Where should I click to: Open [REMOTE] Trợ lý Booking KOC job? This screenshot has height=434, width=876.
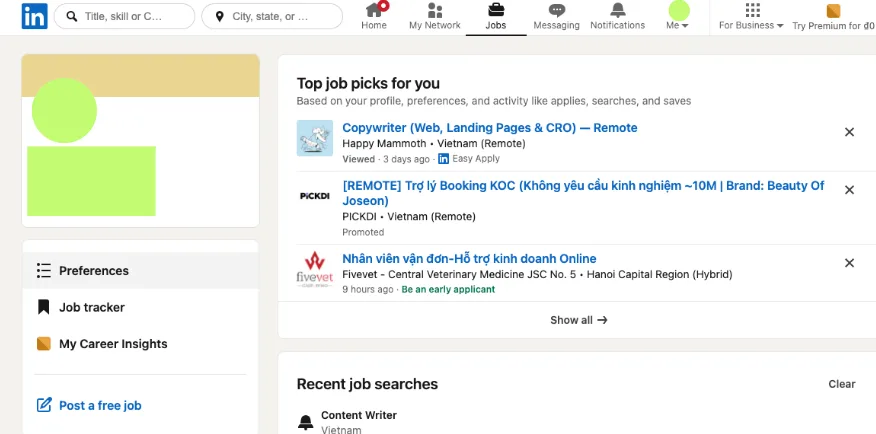click(583, 193)
